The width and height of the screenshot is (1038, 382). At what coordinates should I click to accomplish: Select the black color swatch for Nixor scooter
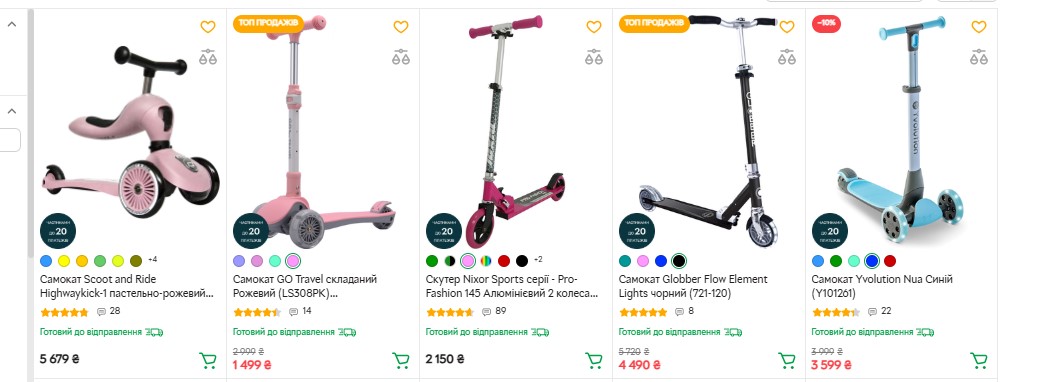(x=522, y=261)
